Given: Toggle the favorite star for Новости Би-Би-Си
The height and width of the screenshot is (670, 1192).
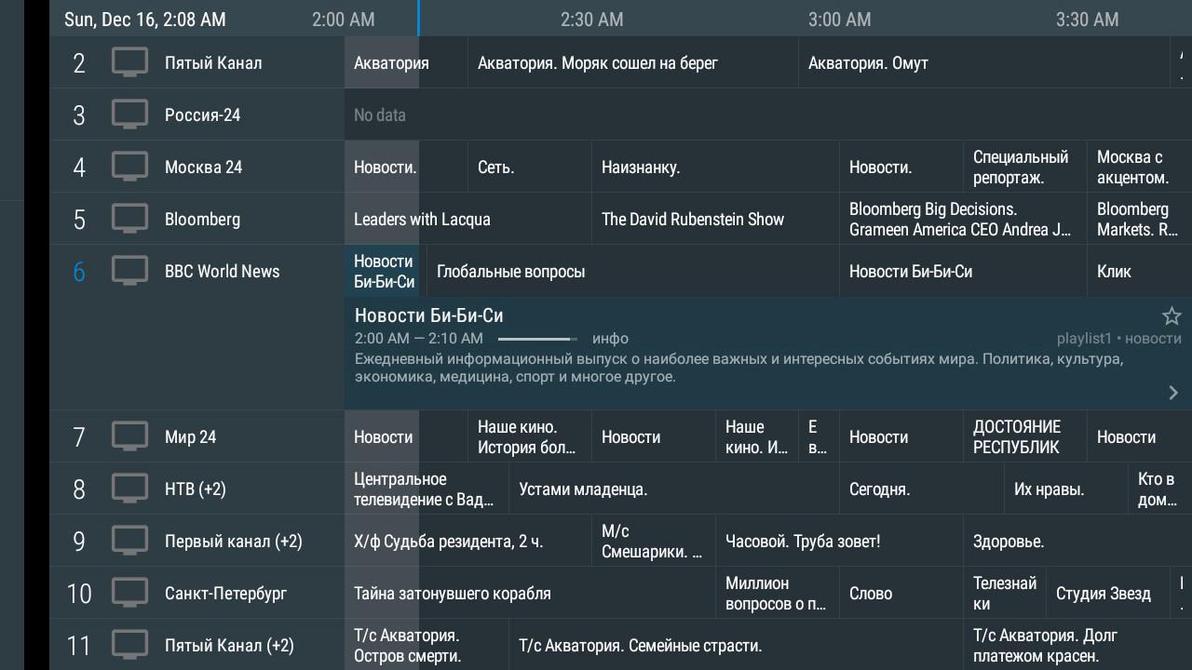Looking at the screenshot, I should (1170, 315).
